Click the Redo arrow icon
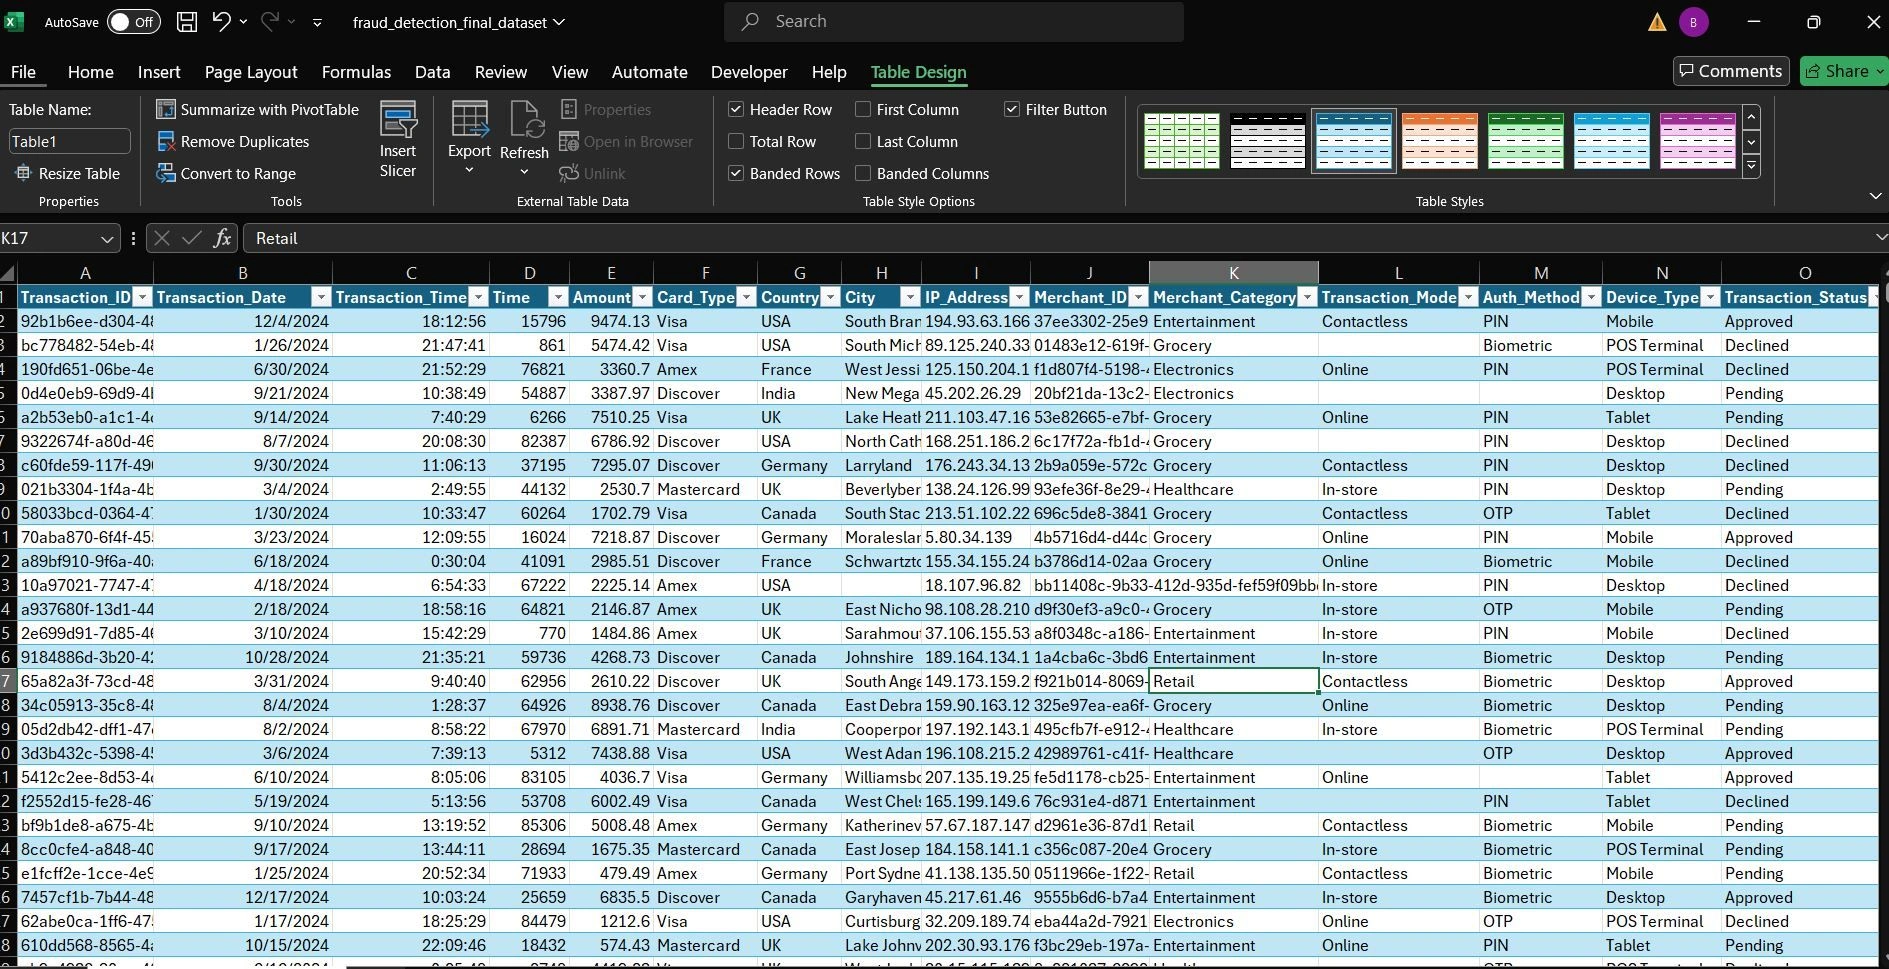The width and height of the screenshot is (1889, 969). [x=270, y=21]
